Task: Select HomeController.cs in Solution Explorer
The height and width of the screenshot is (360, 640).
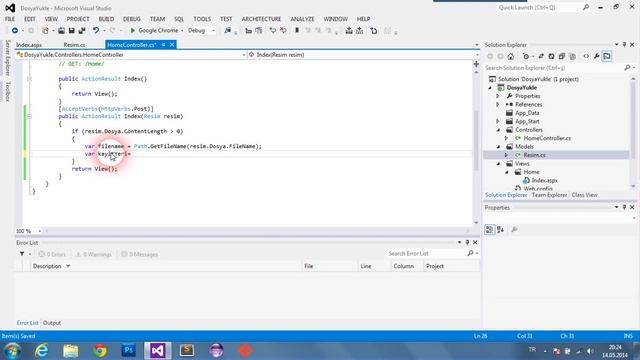Action: point(547,138)
